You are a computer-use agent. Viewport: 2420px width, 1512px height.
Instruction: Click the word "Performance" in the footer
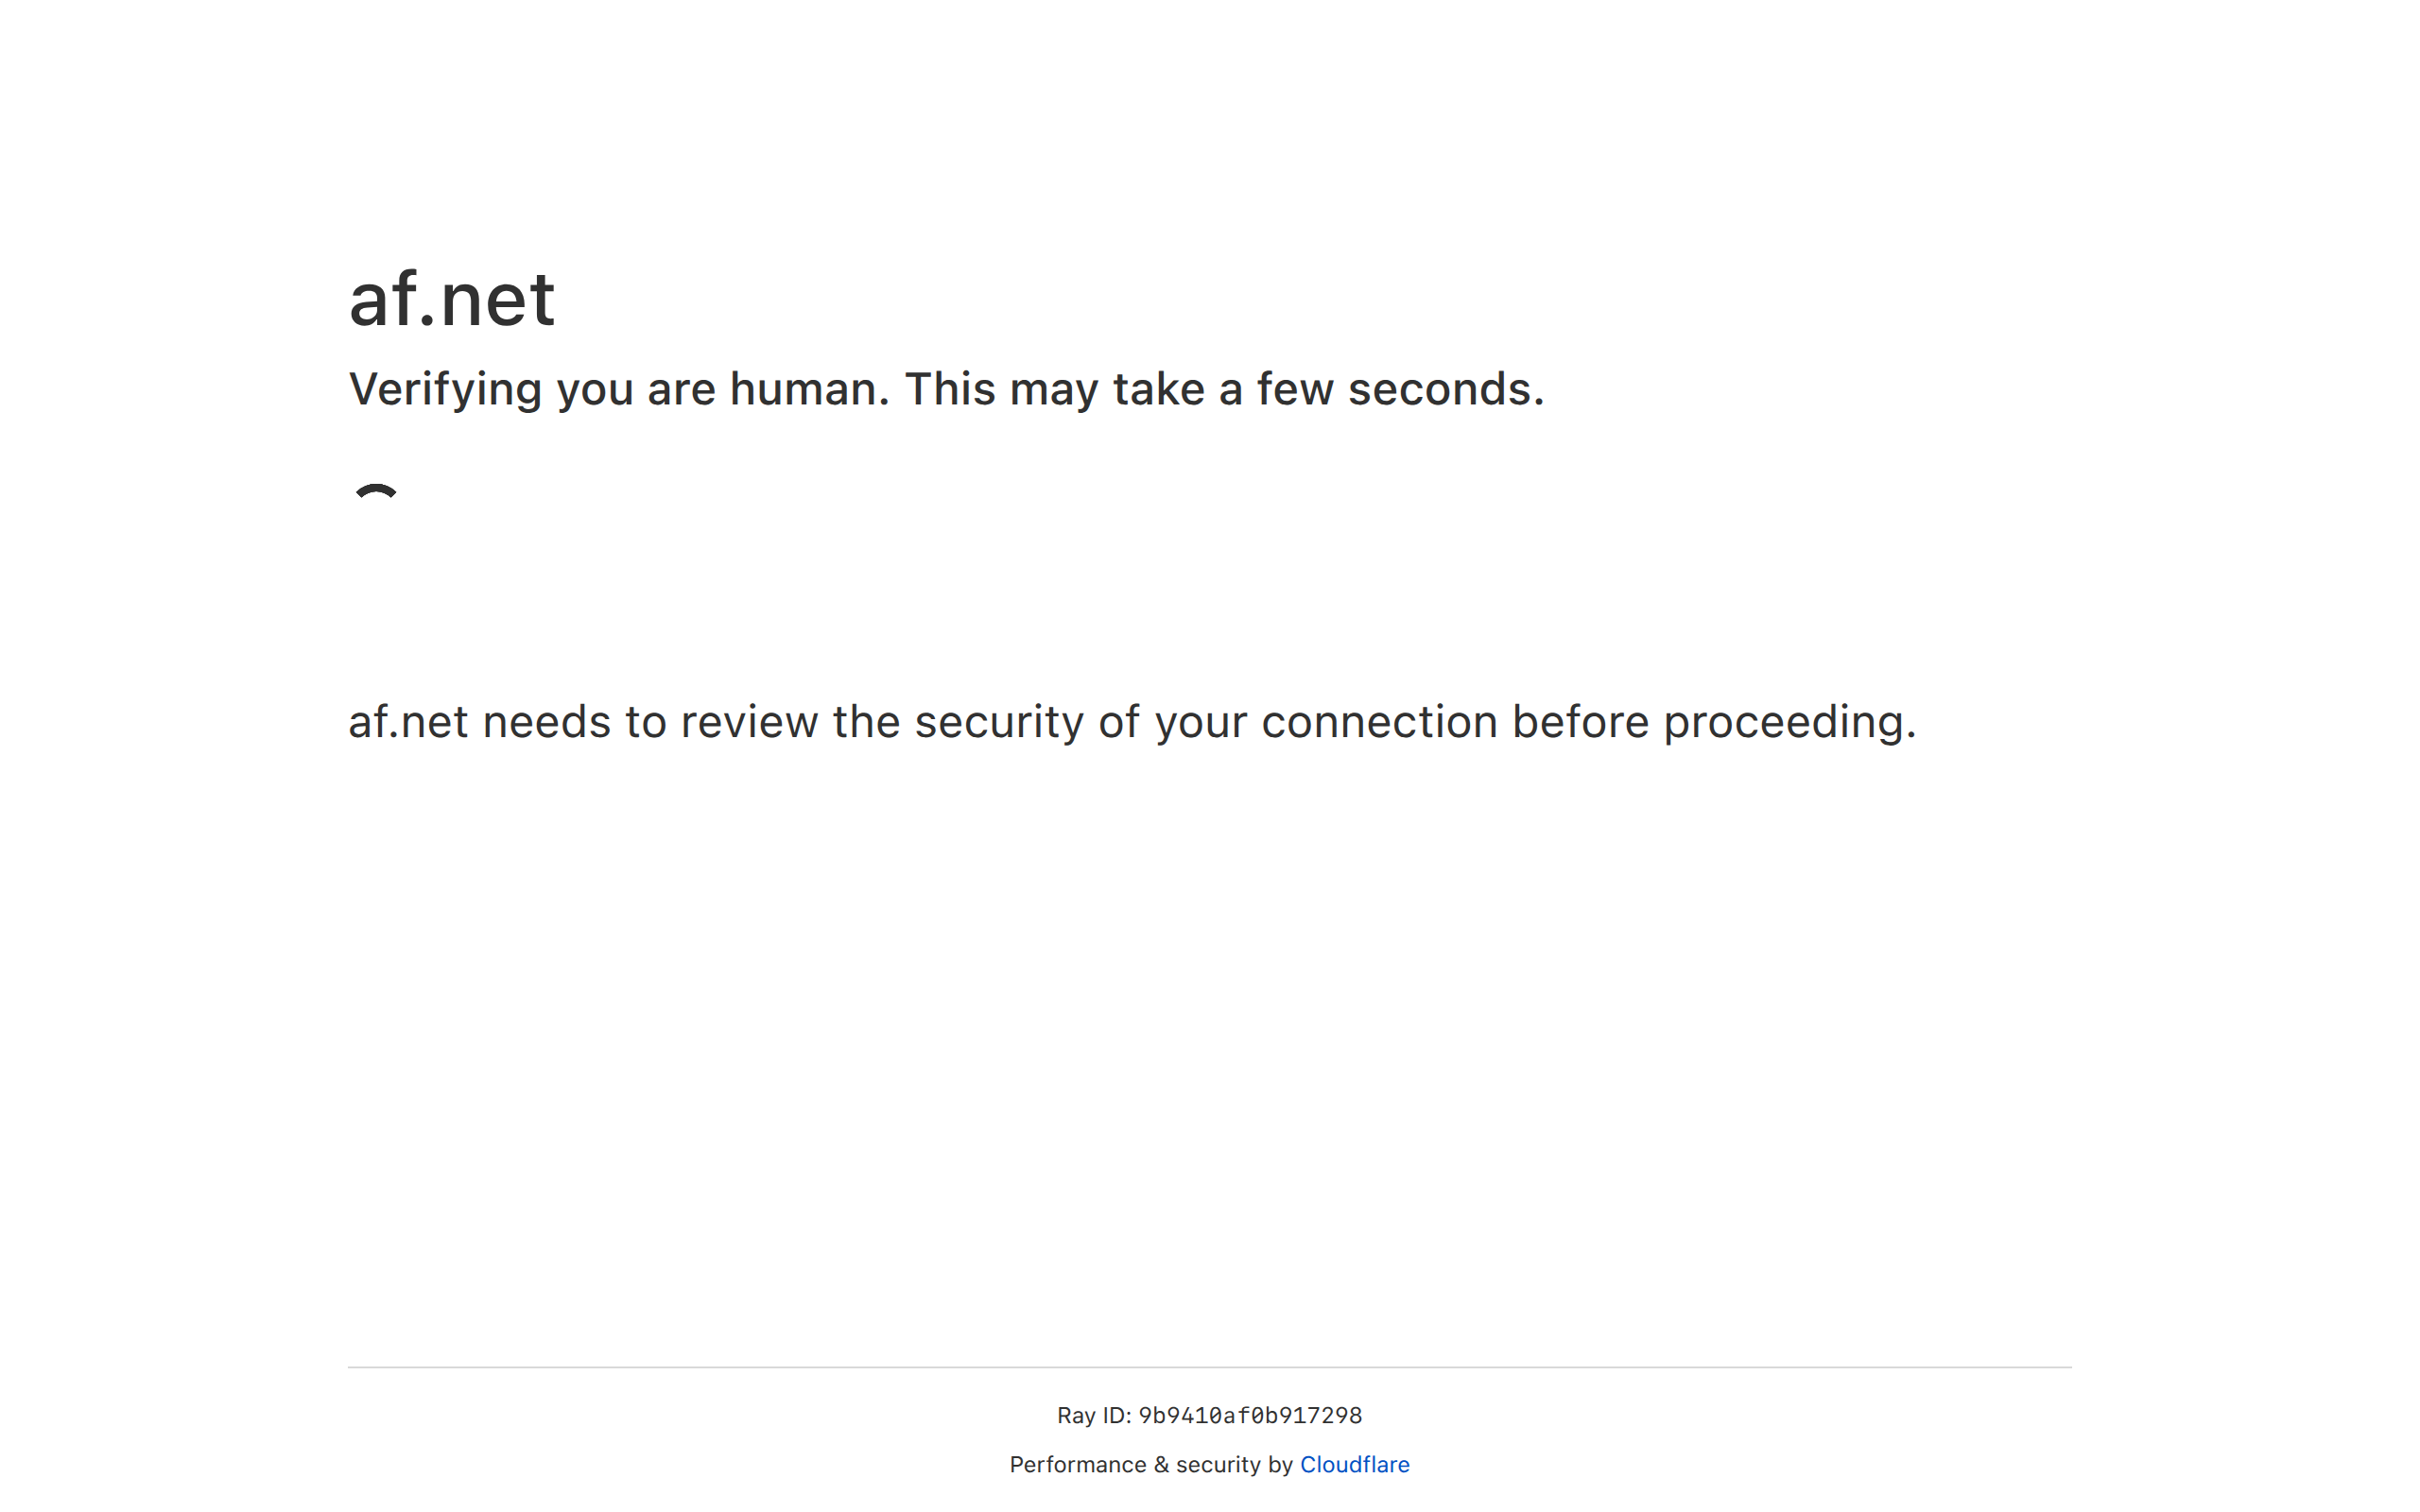[x=1077, y=1464]
